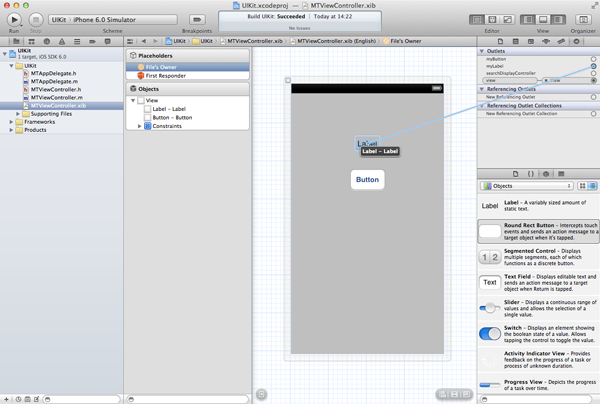600x404 pixels.
Task: Select First Responder placeholder
Action: (x=165, y=76)
